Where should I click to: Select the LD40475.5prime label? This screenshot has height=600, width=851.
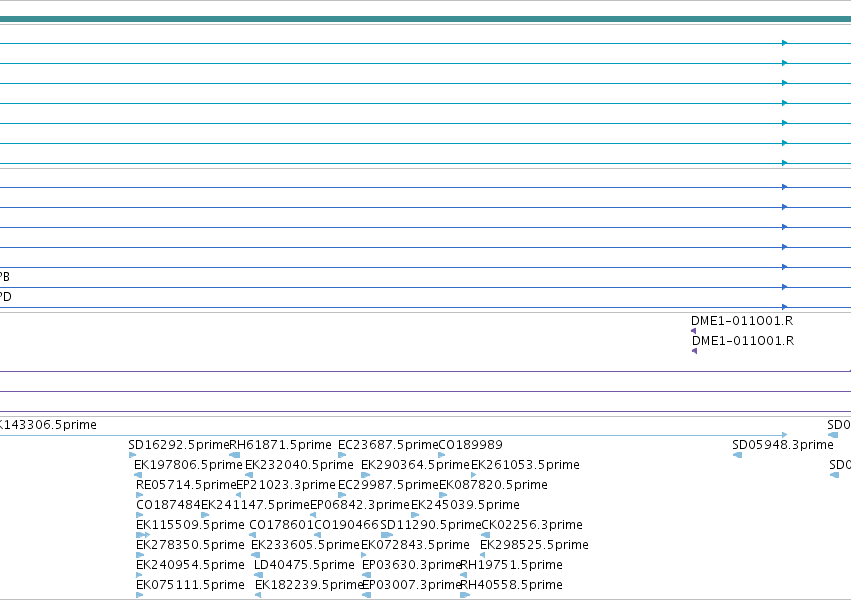click(304, 565)
